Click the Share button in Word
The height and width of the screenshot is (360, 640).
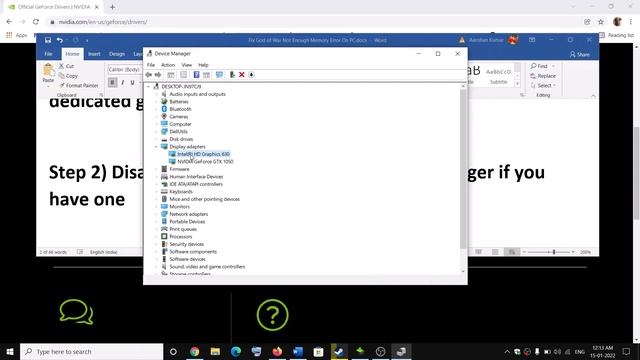[x=580, y=54]
